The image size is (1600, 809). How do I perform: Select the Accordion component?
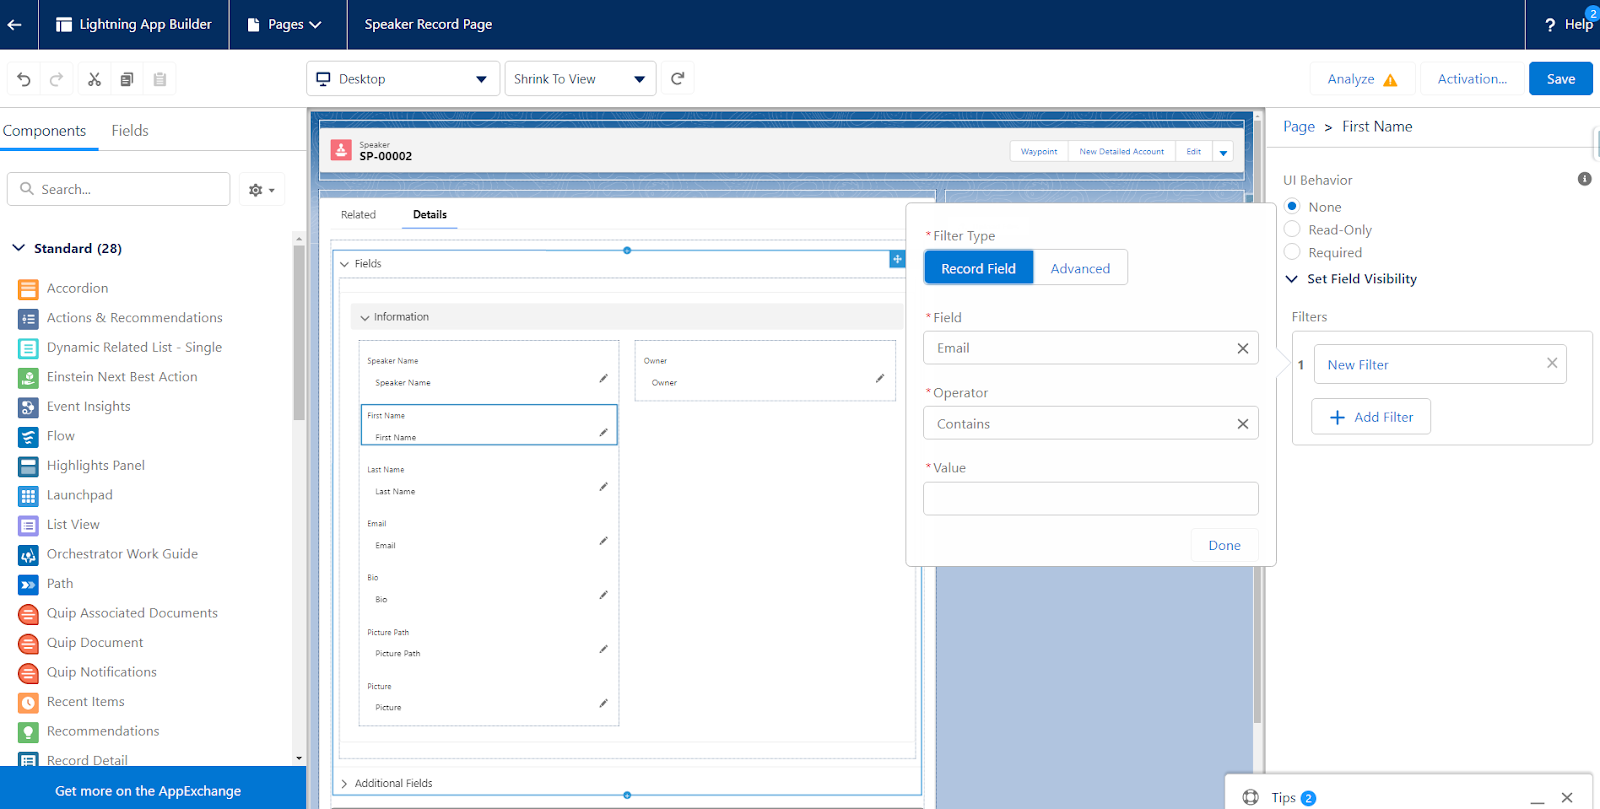[x=77, y=288]
